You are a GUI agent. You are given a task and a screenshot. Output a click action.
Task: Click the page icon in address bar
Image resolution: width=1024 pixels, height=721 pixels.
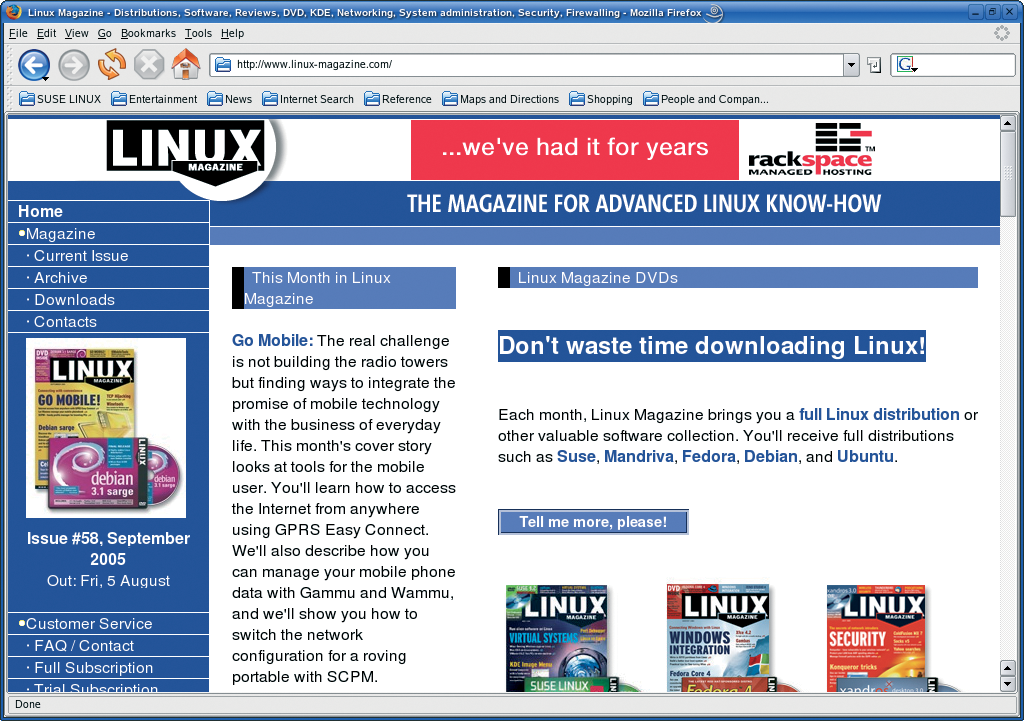pos(223,65)
